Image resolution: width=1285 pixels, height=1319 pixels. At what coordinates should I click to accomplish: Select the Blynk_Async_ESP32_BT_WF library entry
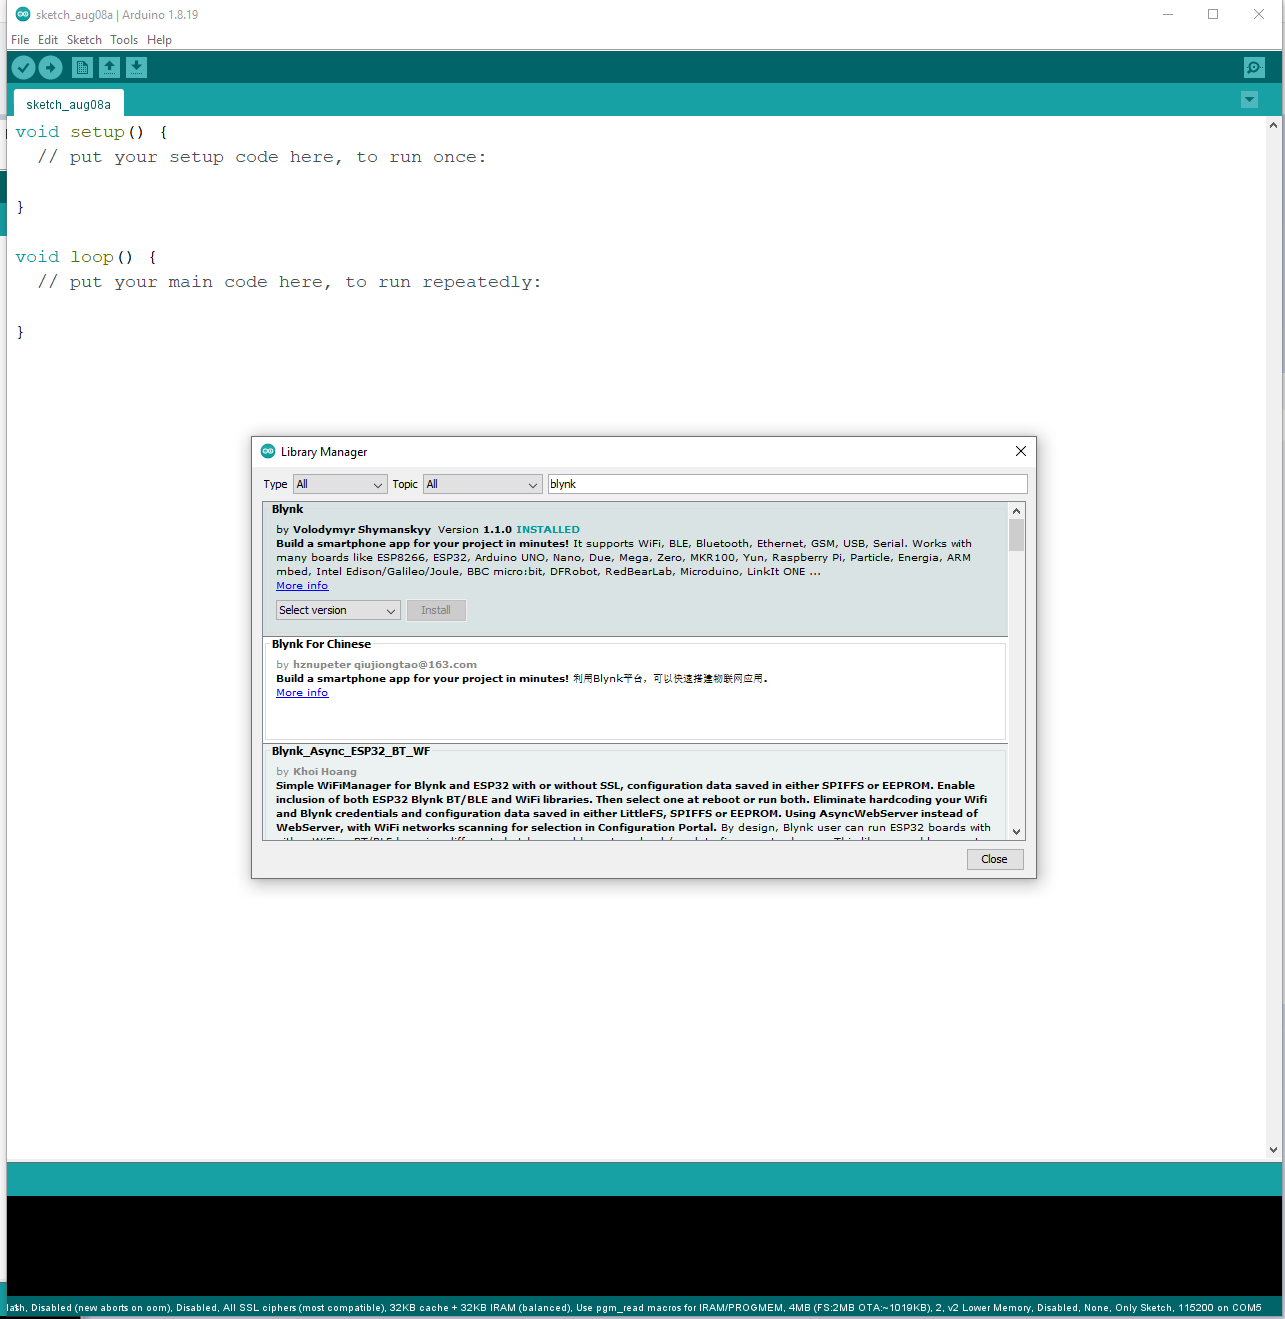(x=635, y=792)
